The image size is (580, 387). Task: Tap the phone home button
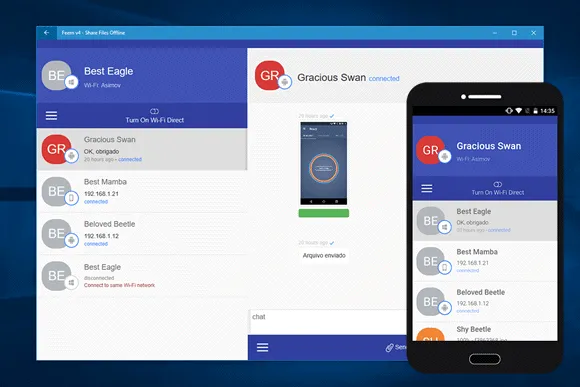pos(485,359)
